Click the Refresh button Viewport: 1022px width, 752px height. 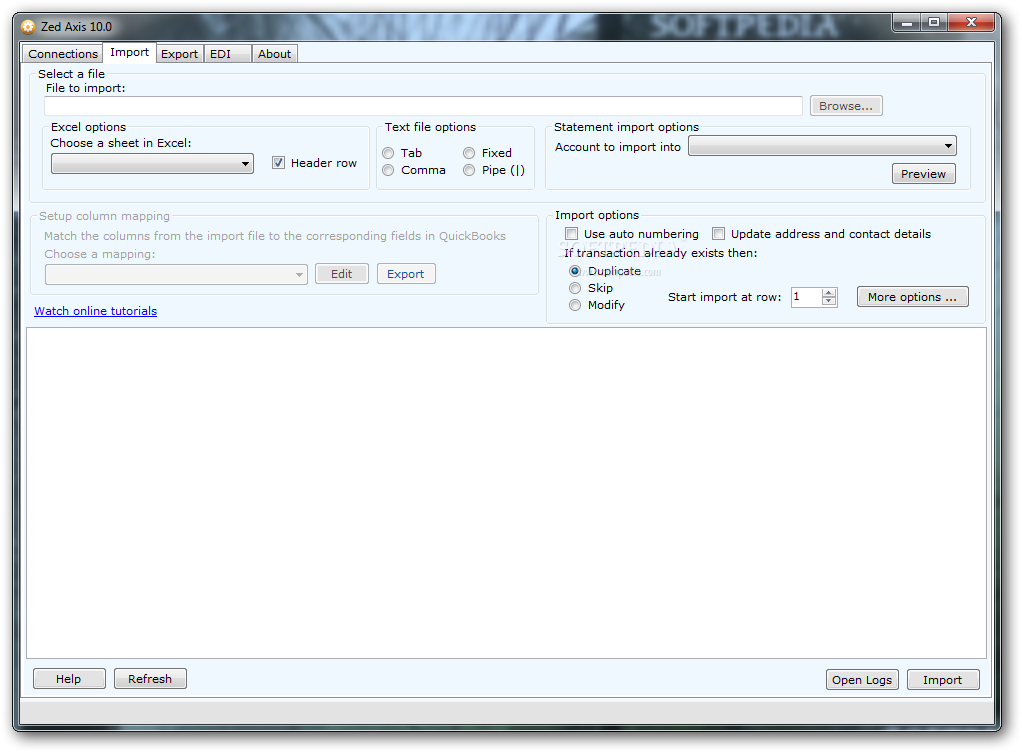150,679
